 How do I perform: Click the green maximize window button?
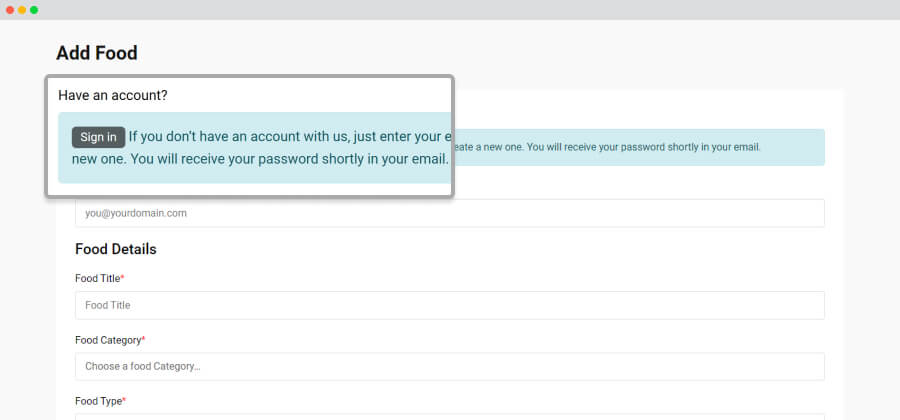(34, 10)
